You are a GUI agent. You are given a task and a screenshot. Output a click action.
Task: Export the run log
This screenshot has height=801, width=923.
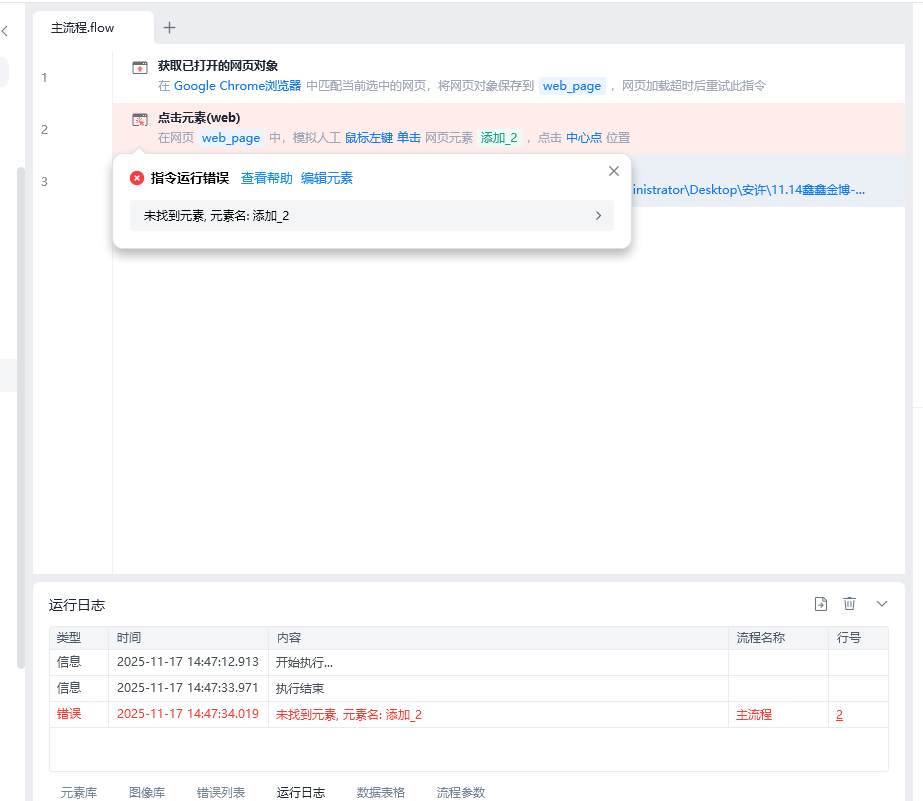click(x=821, y=604)
